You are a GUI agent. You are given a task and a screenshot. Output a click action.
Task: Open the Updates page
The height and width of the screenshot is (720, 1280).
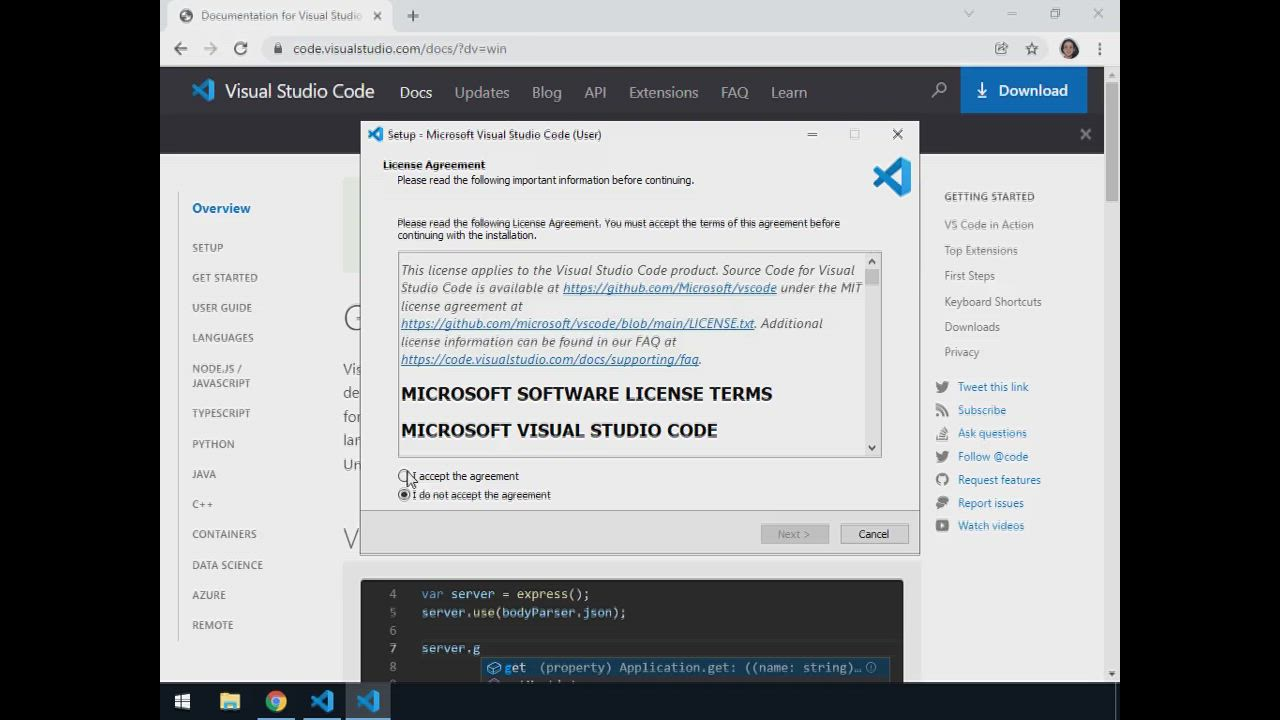click(x=482, y=92)
